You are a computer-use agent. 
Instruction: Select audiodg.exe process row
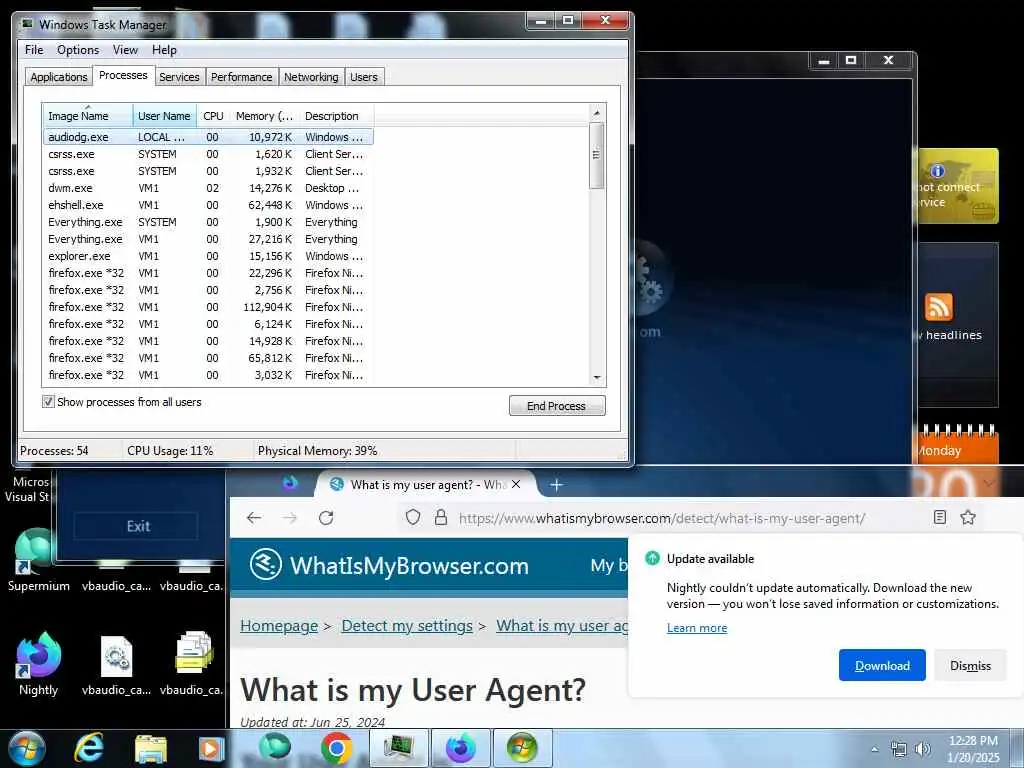pos(208,137)
